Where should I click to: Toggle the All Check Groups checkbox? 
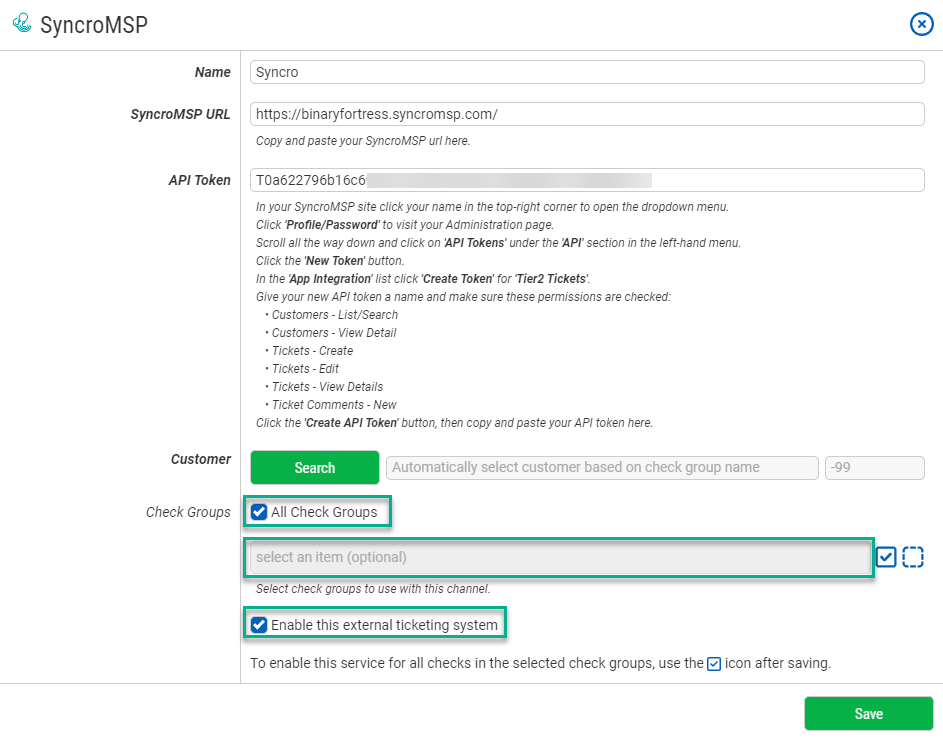coord(258,512)
